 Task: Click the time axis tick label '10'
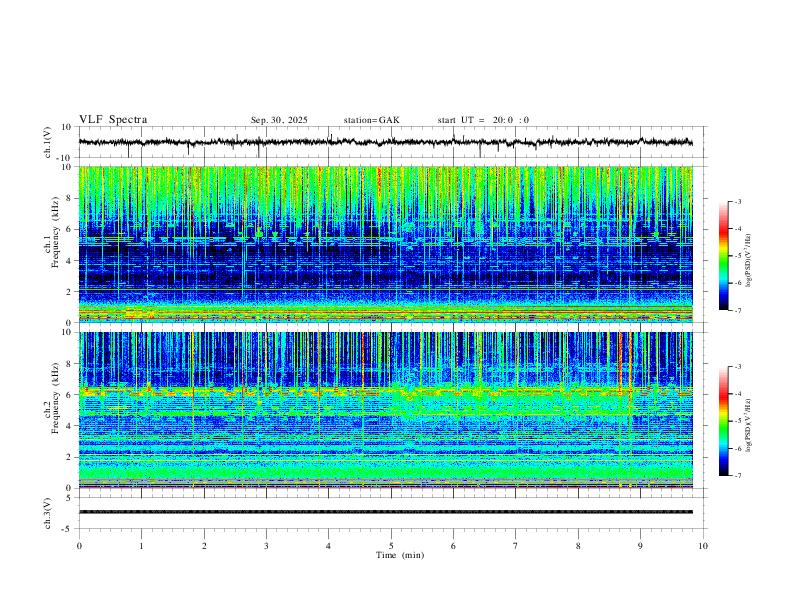coord(703,546)
